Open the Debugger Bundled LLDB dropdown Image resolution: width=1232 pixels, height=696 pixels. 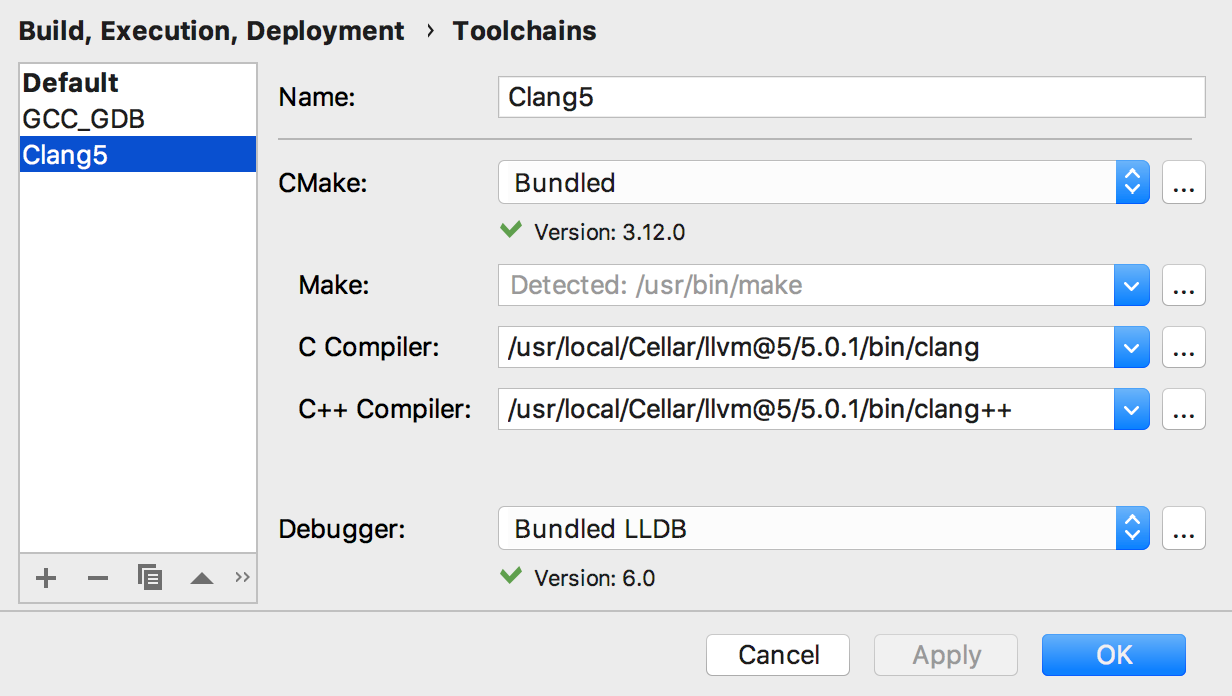(x=1132, y=529)
